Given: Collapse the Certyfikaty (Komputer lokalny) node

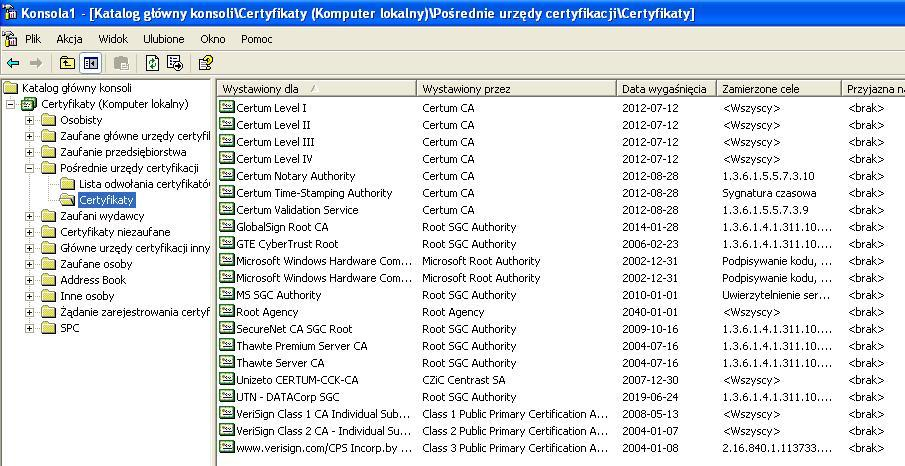Looking at the screenshot, I should pyautogui.click(x=10, y=104).
